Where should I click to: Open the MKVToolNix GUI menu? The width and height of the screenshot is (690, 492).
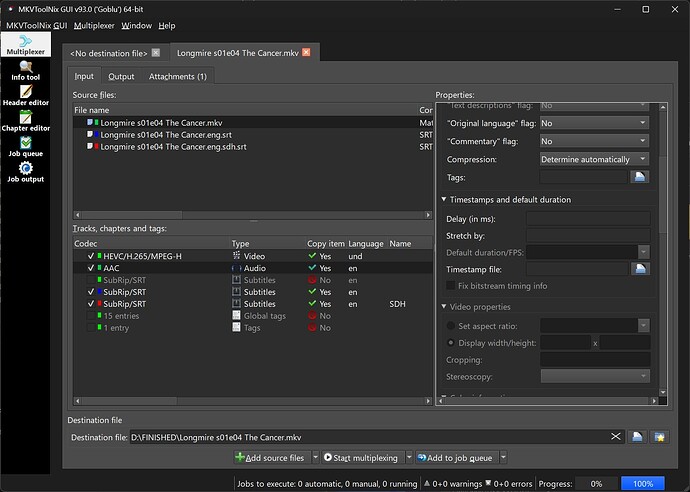point(37,26)
